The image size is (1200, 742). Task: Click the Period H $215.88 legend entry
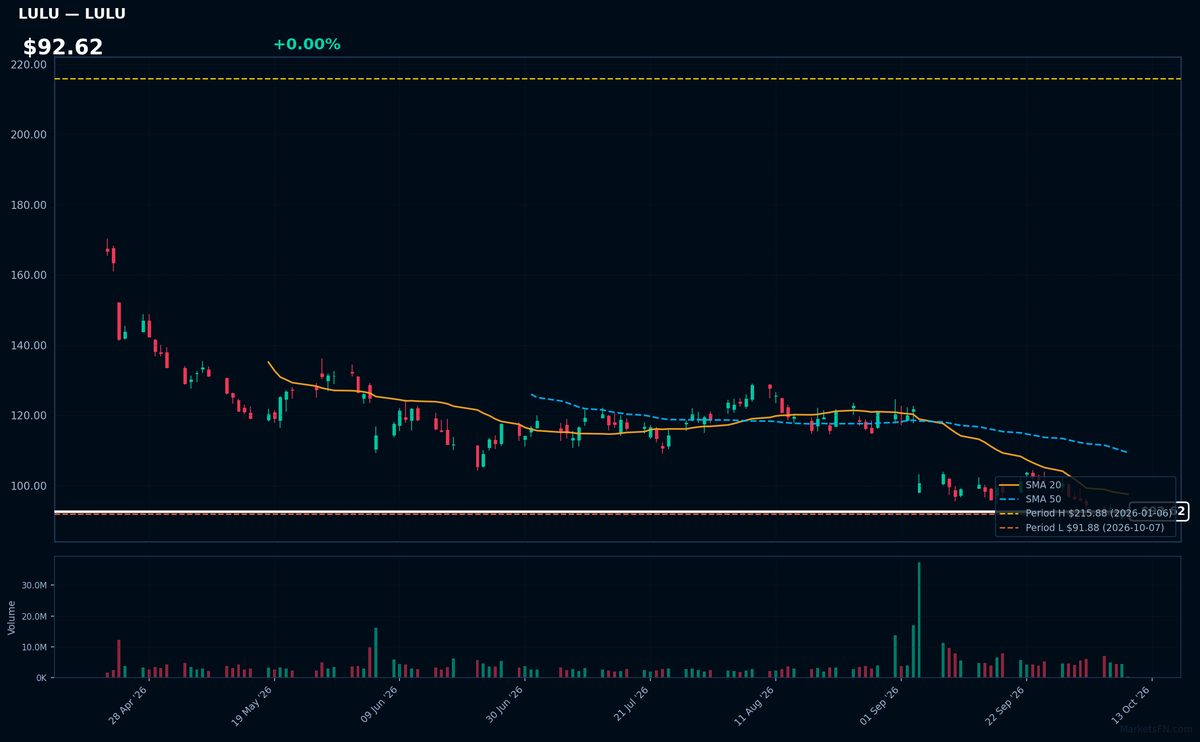[1085, 513]
